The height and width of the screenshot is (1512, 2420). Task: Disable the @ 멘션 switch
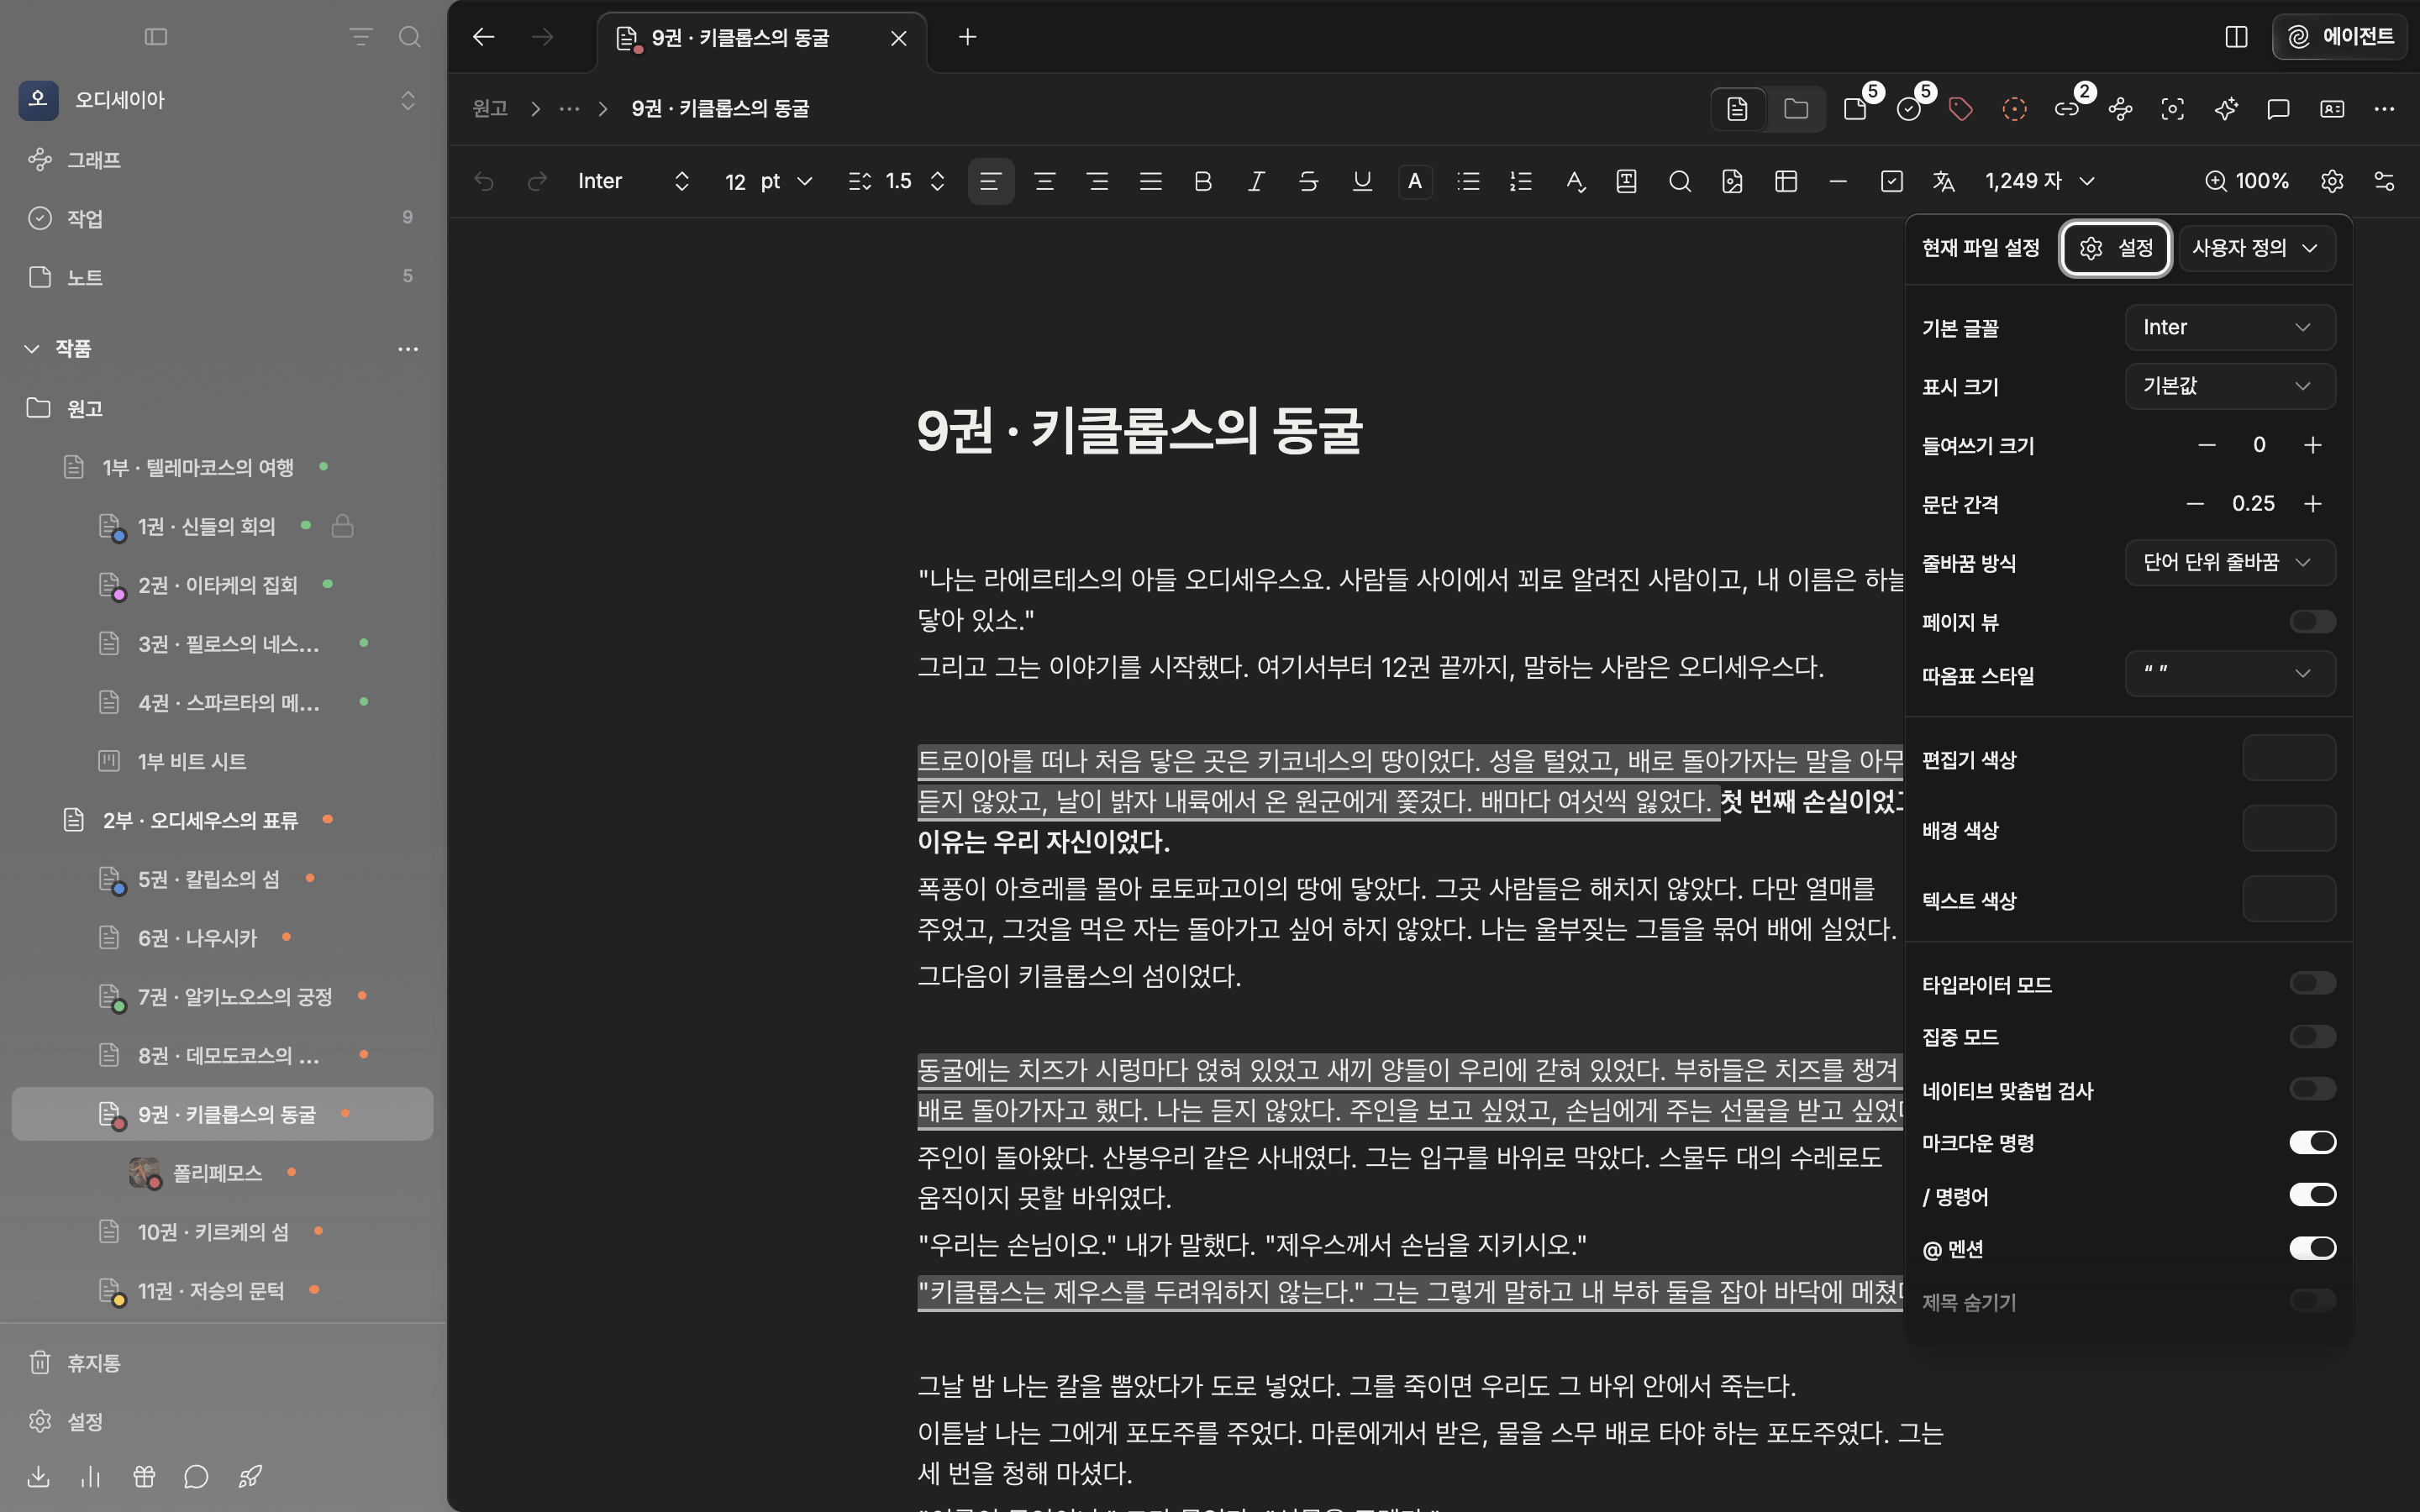point(2312,1248)
